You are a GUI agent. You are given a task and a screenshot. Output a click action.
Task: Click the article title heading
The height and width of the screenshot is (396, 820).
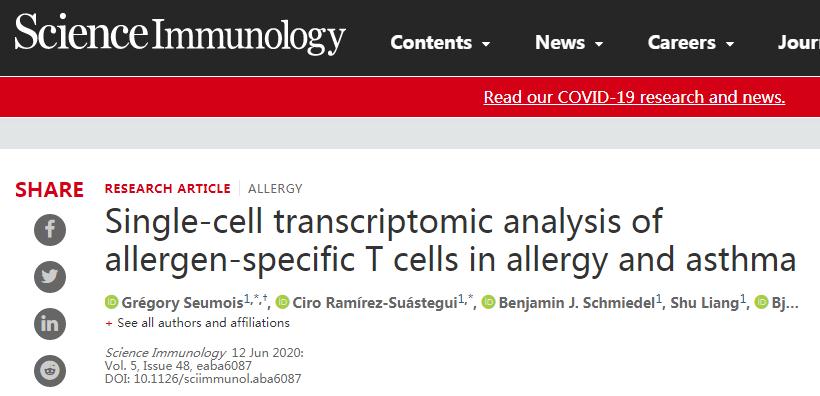(x=450, y=240)
